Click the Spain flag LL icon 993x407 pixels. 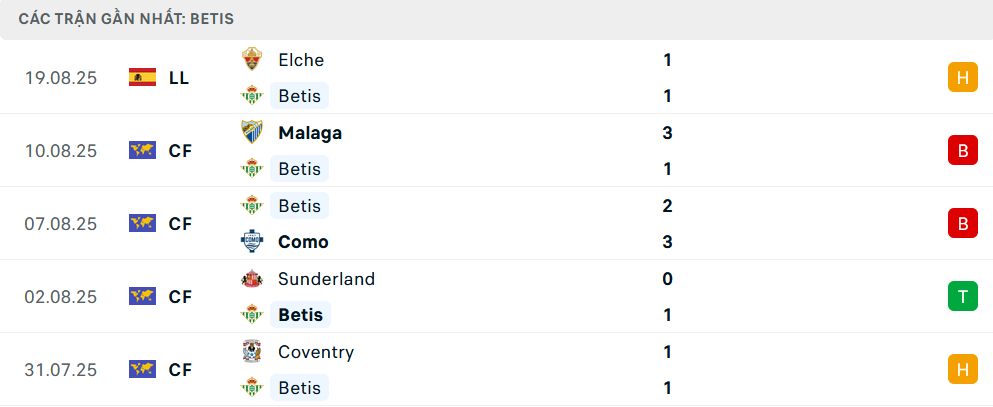pyautogui.click(x=142, y=78)
